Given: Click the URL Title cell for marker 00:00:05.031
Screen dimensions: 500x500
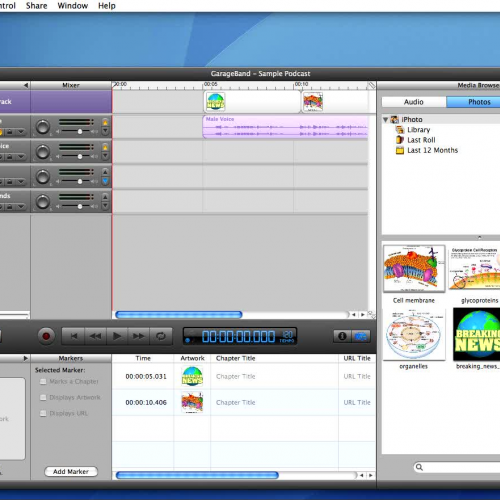Looking at the screenshot, I should tap(357, 376).
